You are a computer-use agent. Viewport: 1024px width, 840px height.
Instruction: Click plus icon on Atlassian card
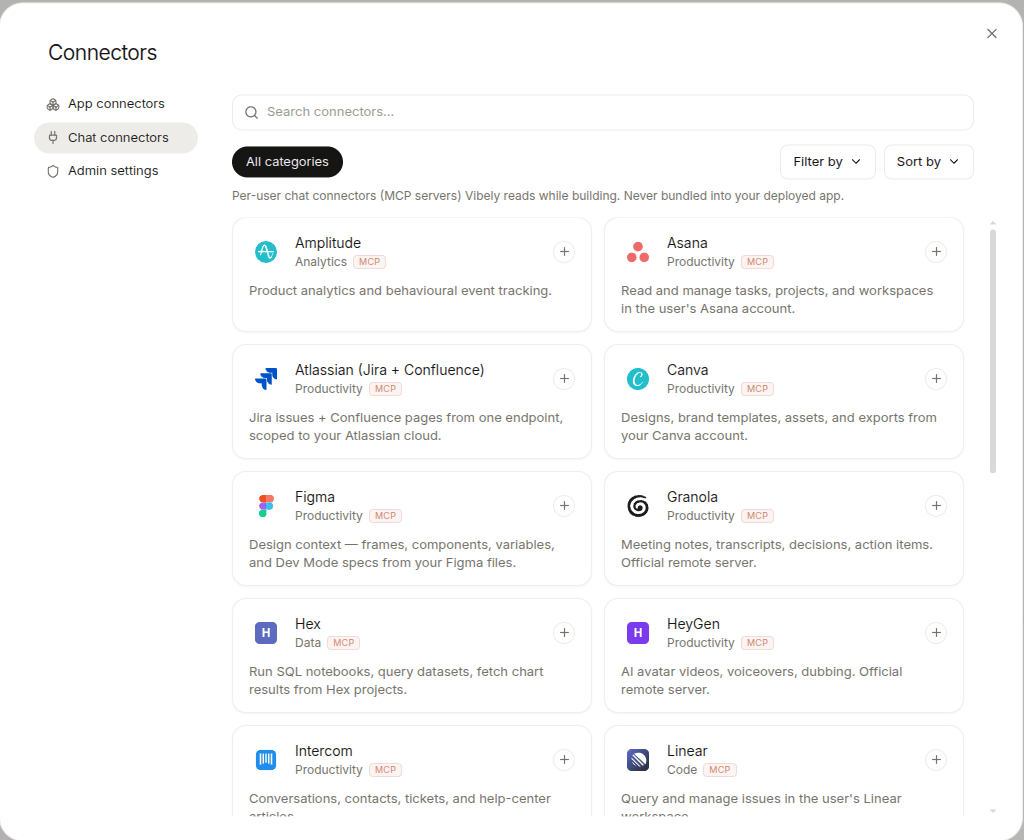click(x=564, y=379)
